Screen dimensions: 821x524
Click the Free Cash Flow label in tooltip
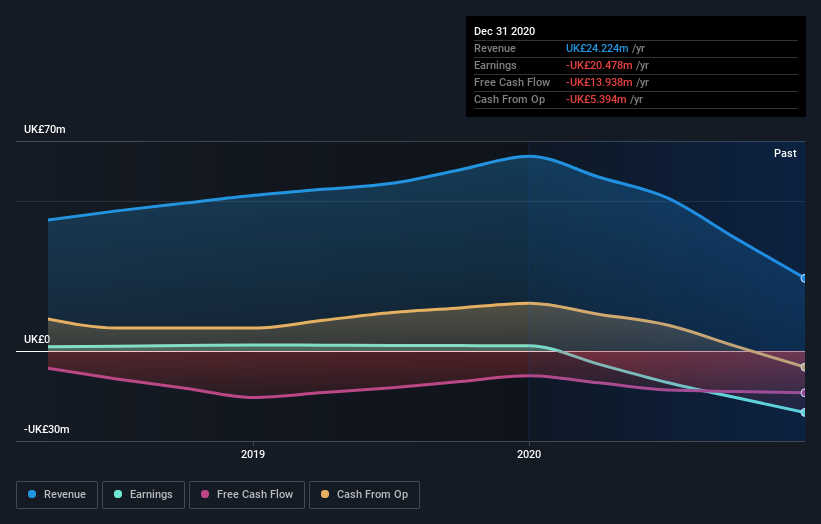point(512,82)
